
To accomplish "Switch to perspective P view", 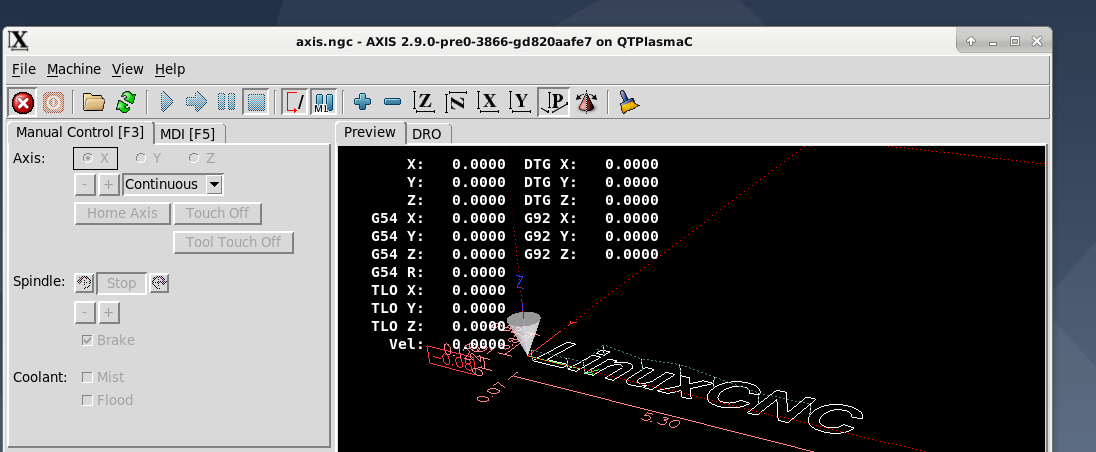I will click(554, 103).
